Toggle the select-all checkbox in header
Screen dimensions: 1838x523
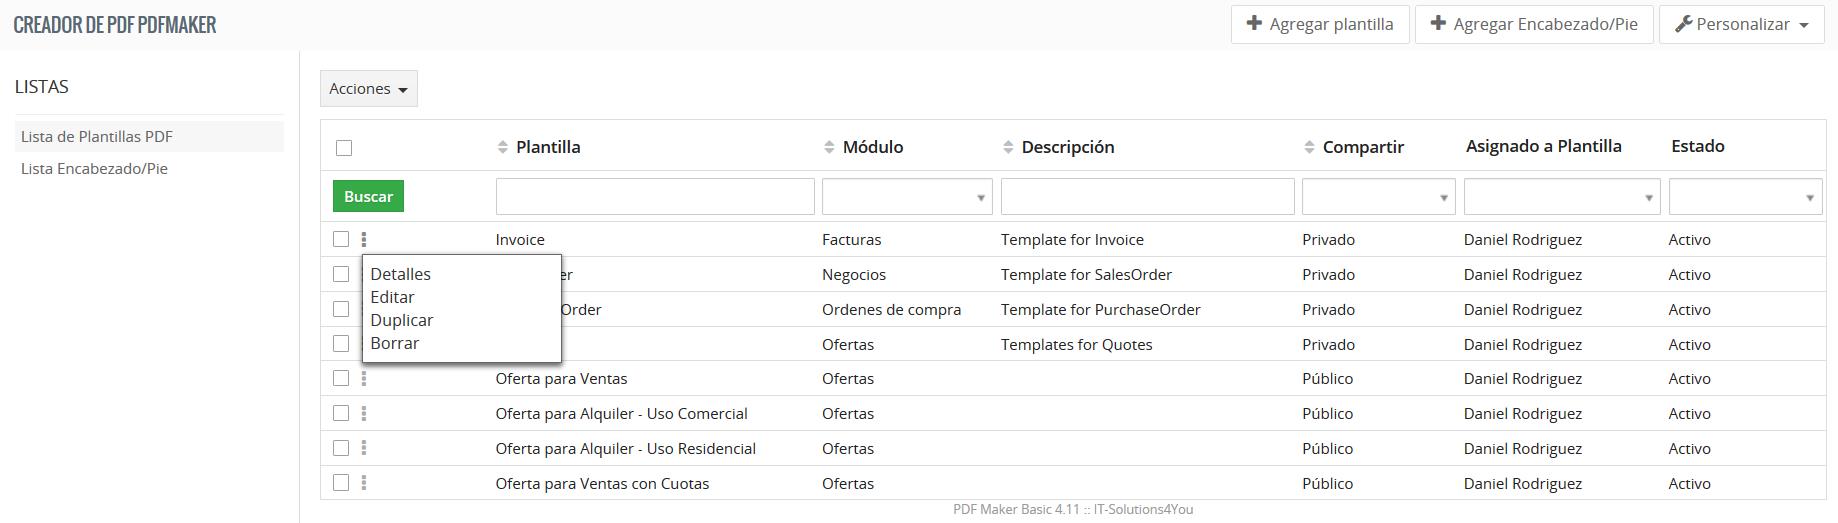pyautogui.click(x=344, y=148)
